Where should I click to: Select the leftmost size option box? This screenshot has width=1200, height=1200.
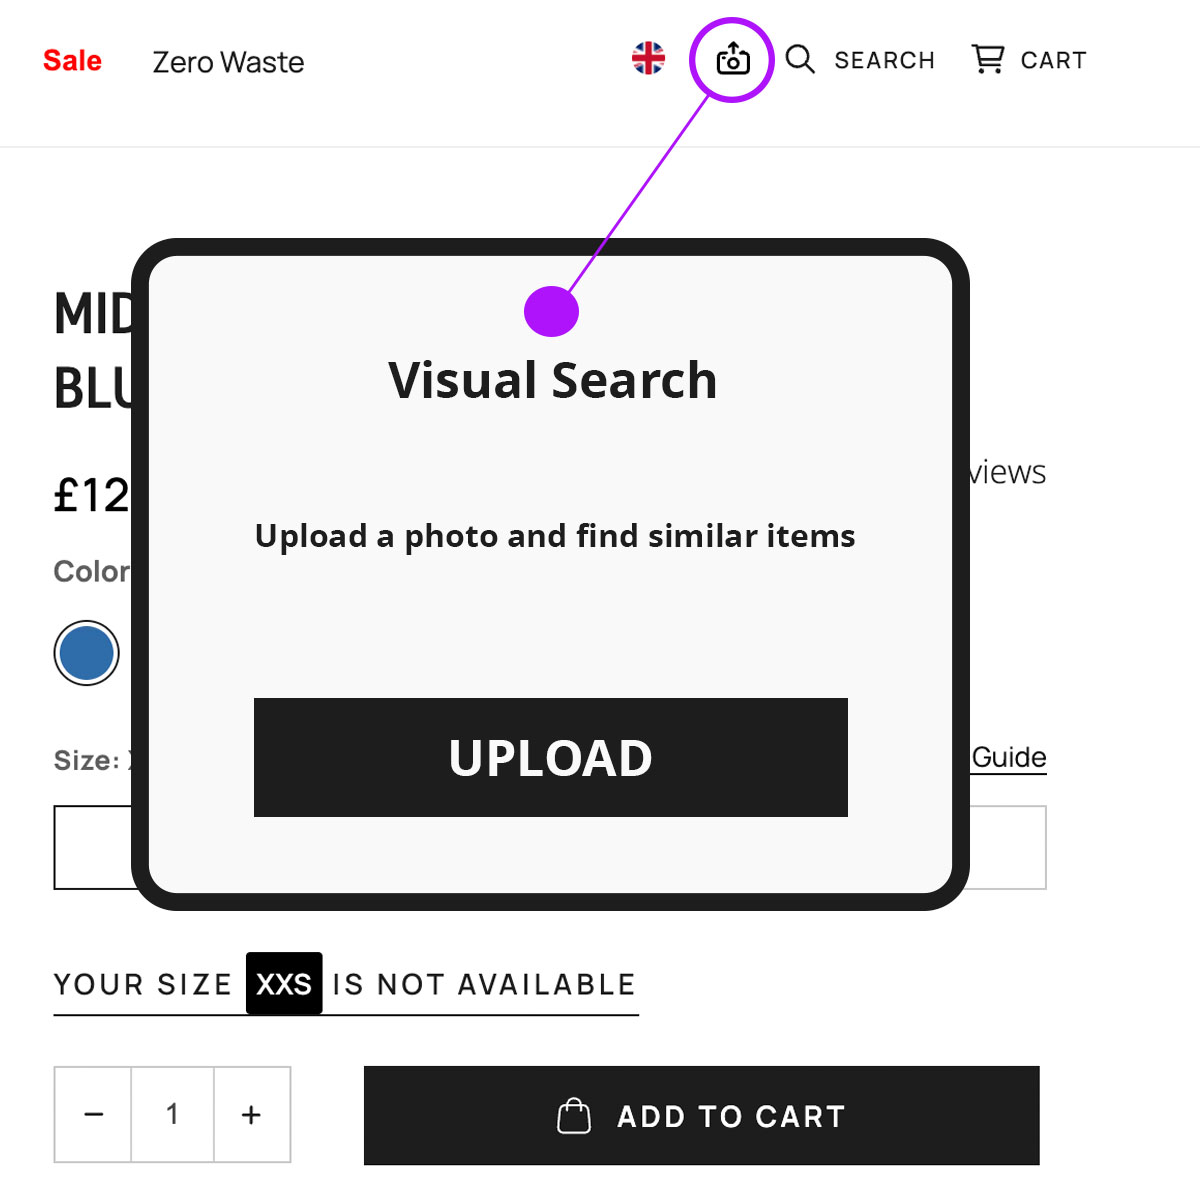point(93,847)
